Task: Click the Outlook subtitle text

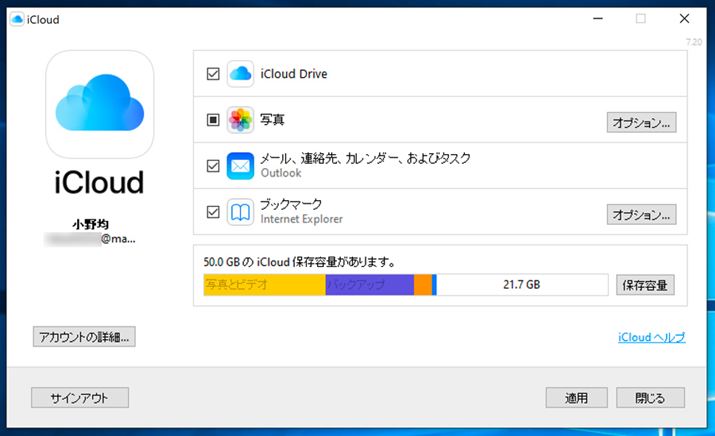Action: [x=281, y=173]
